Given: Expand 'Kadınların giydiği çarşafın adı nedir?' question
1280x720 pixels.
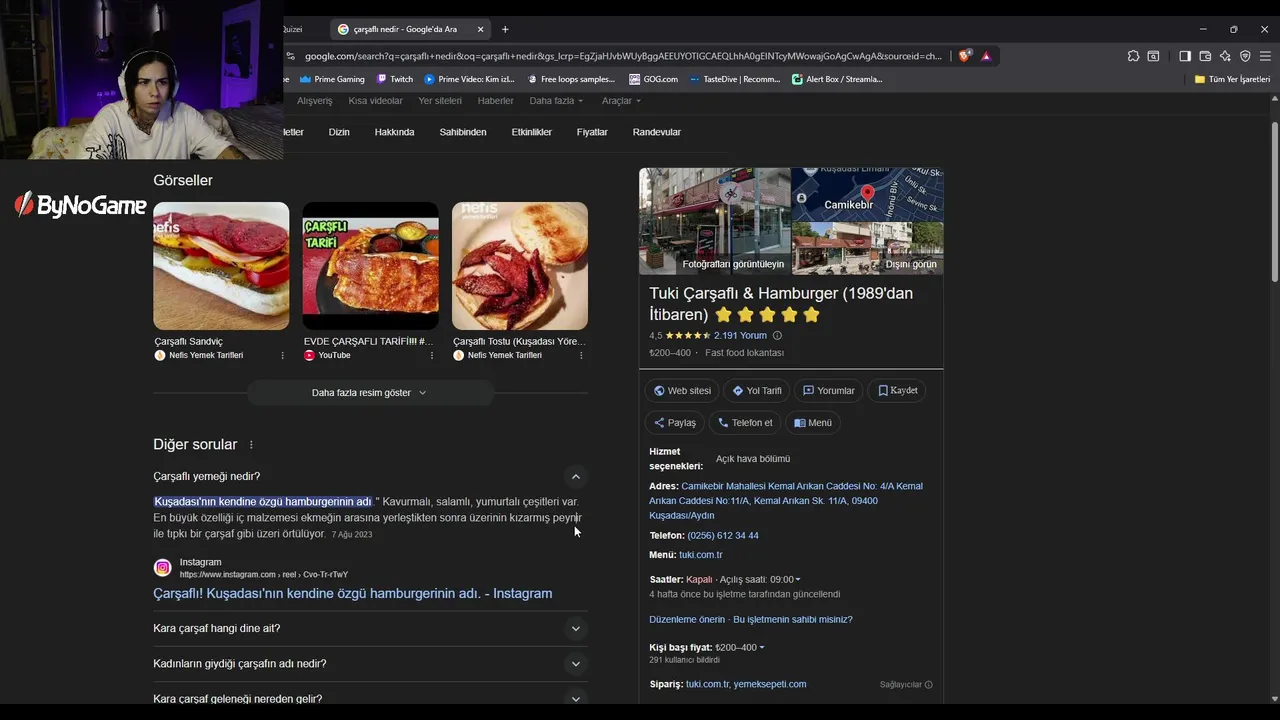Looking at the screenshot, I should [x=575, y=664].
